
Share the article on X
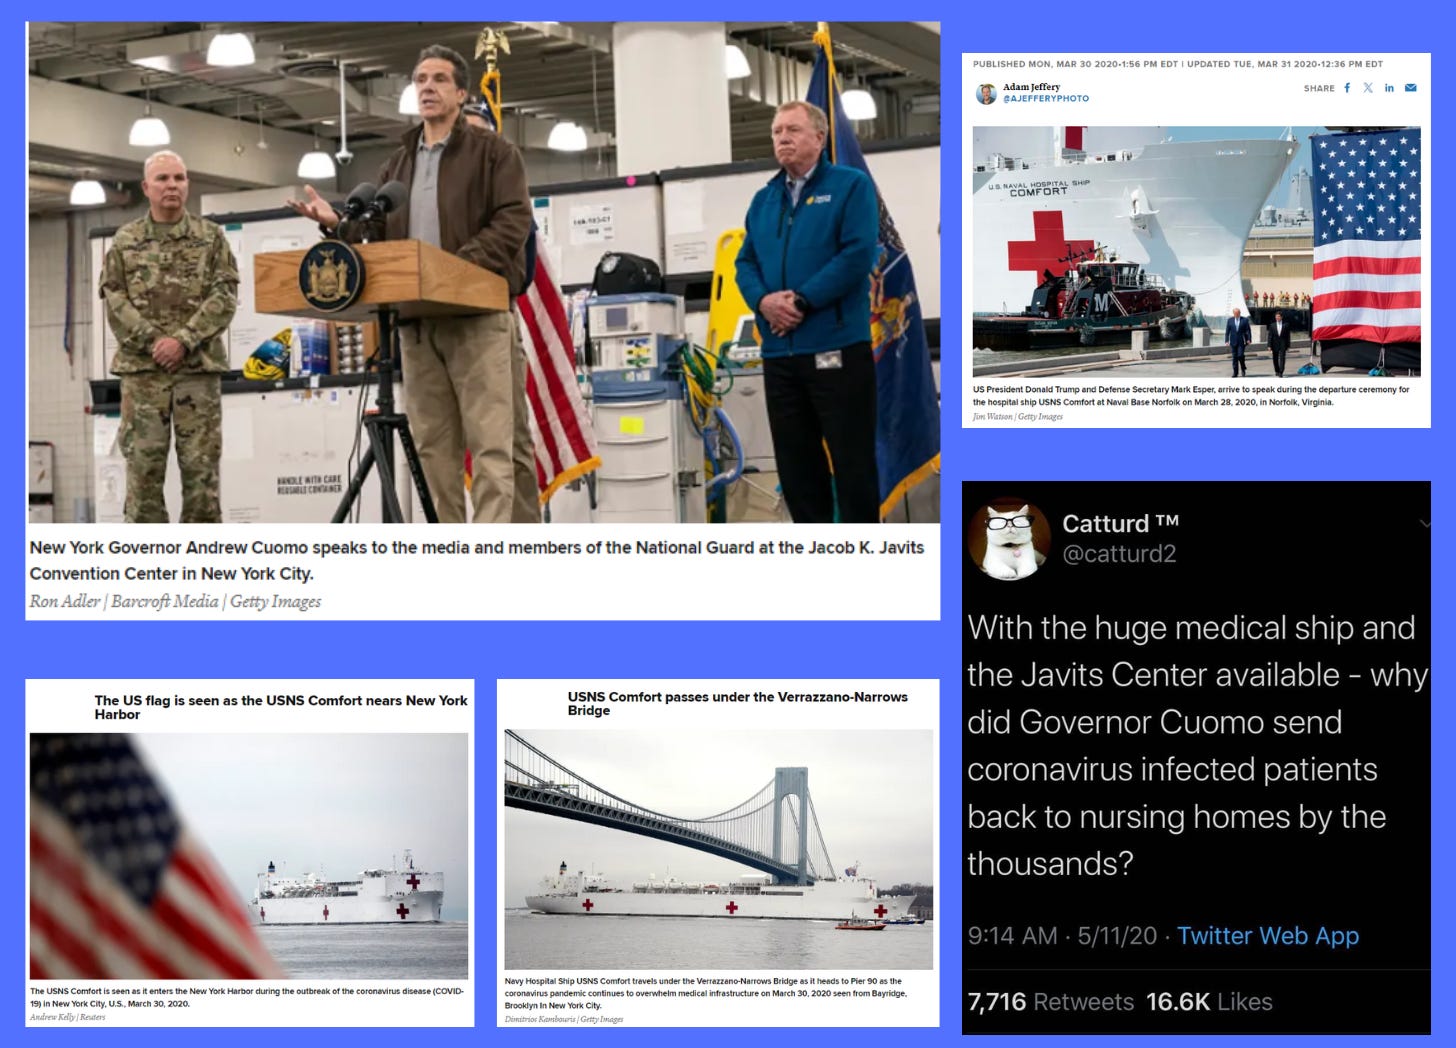coord(1368,88)
